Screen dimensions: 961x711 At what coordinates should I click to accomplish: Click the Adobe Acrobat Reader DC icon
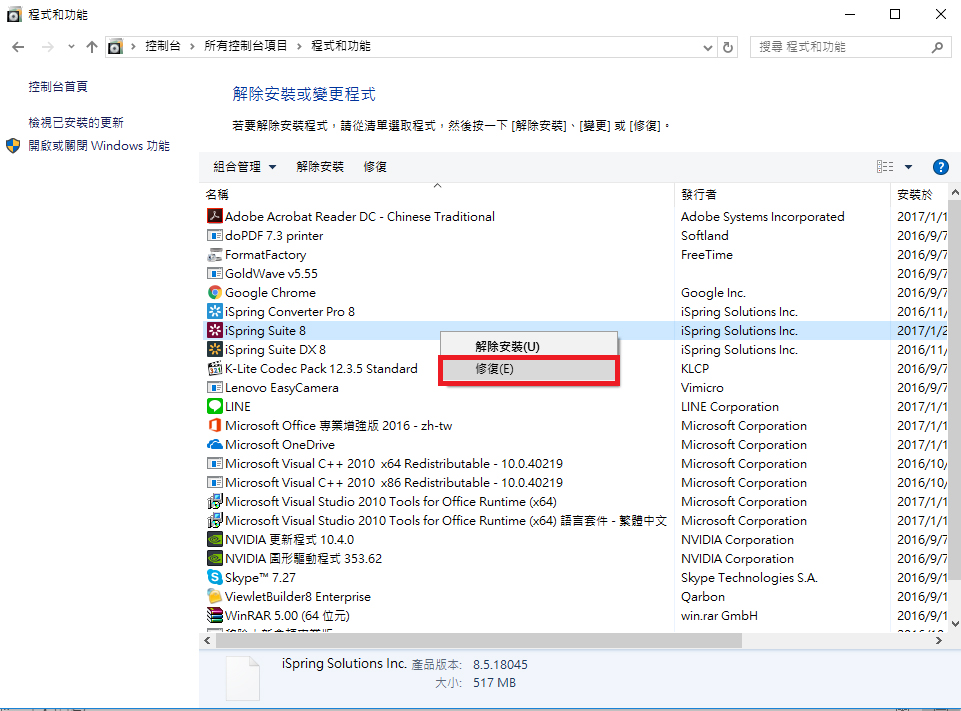pos(213,216)
